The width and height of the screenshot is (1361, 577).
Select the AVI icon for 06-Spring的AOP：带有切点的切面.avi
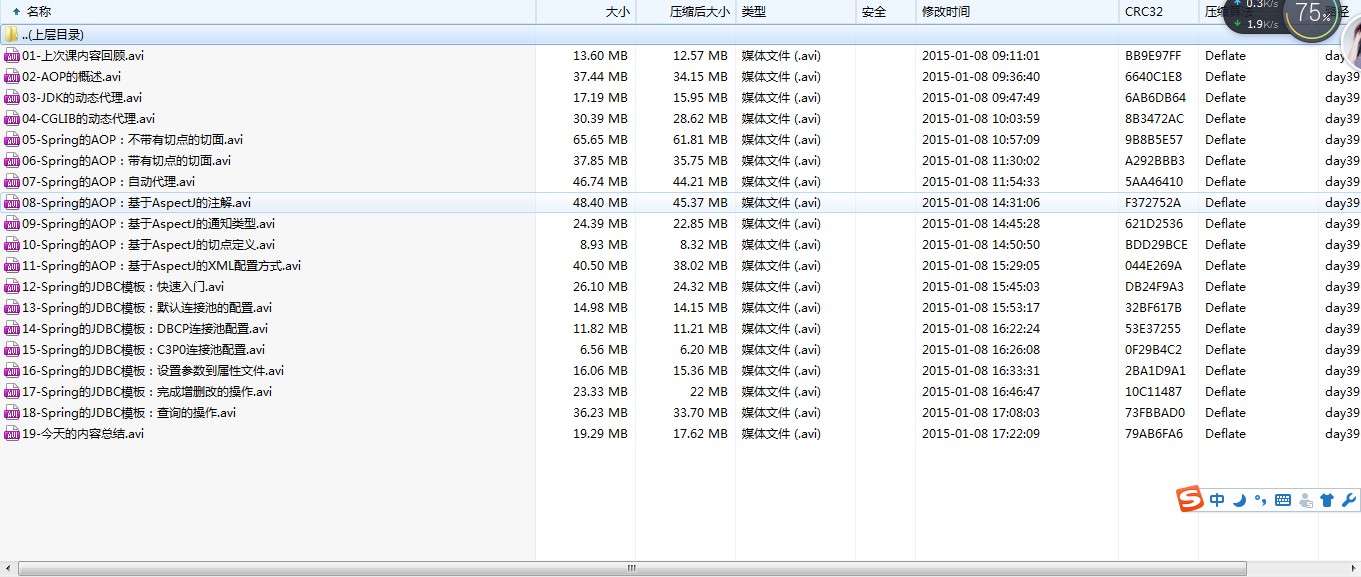(x=12, y=161)
